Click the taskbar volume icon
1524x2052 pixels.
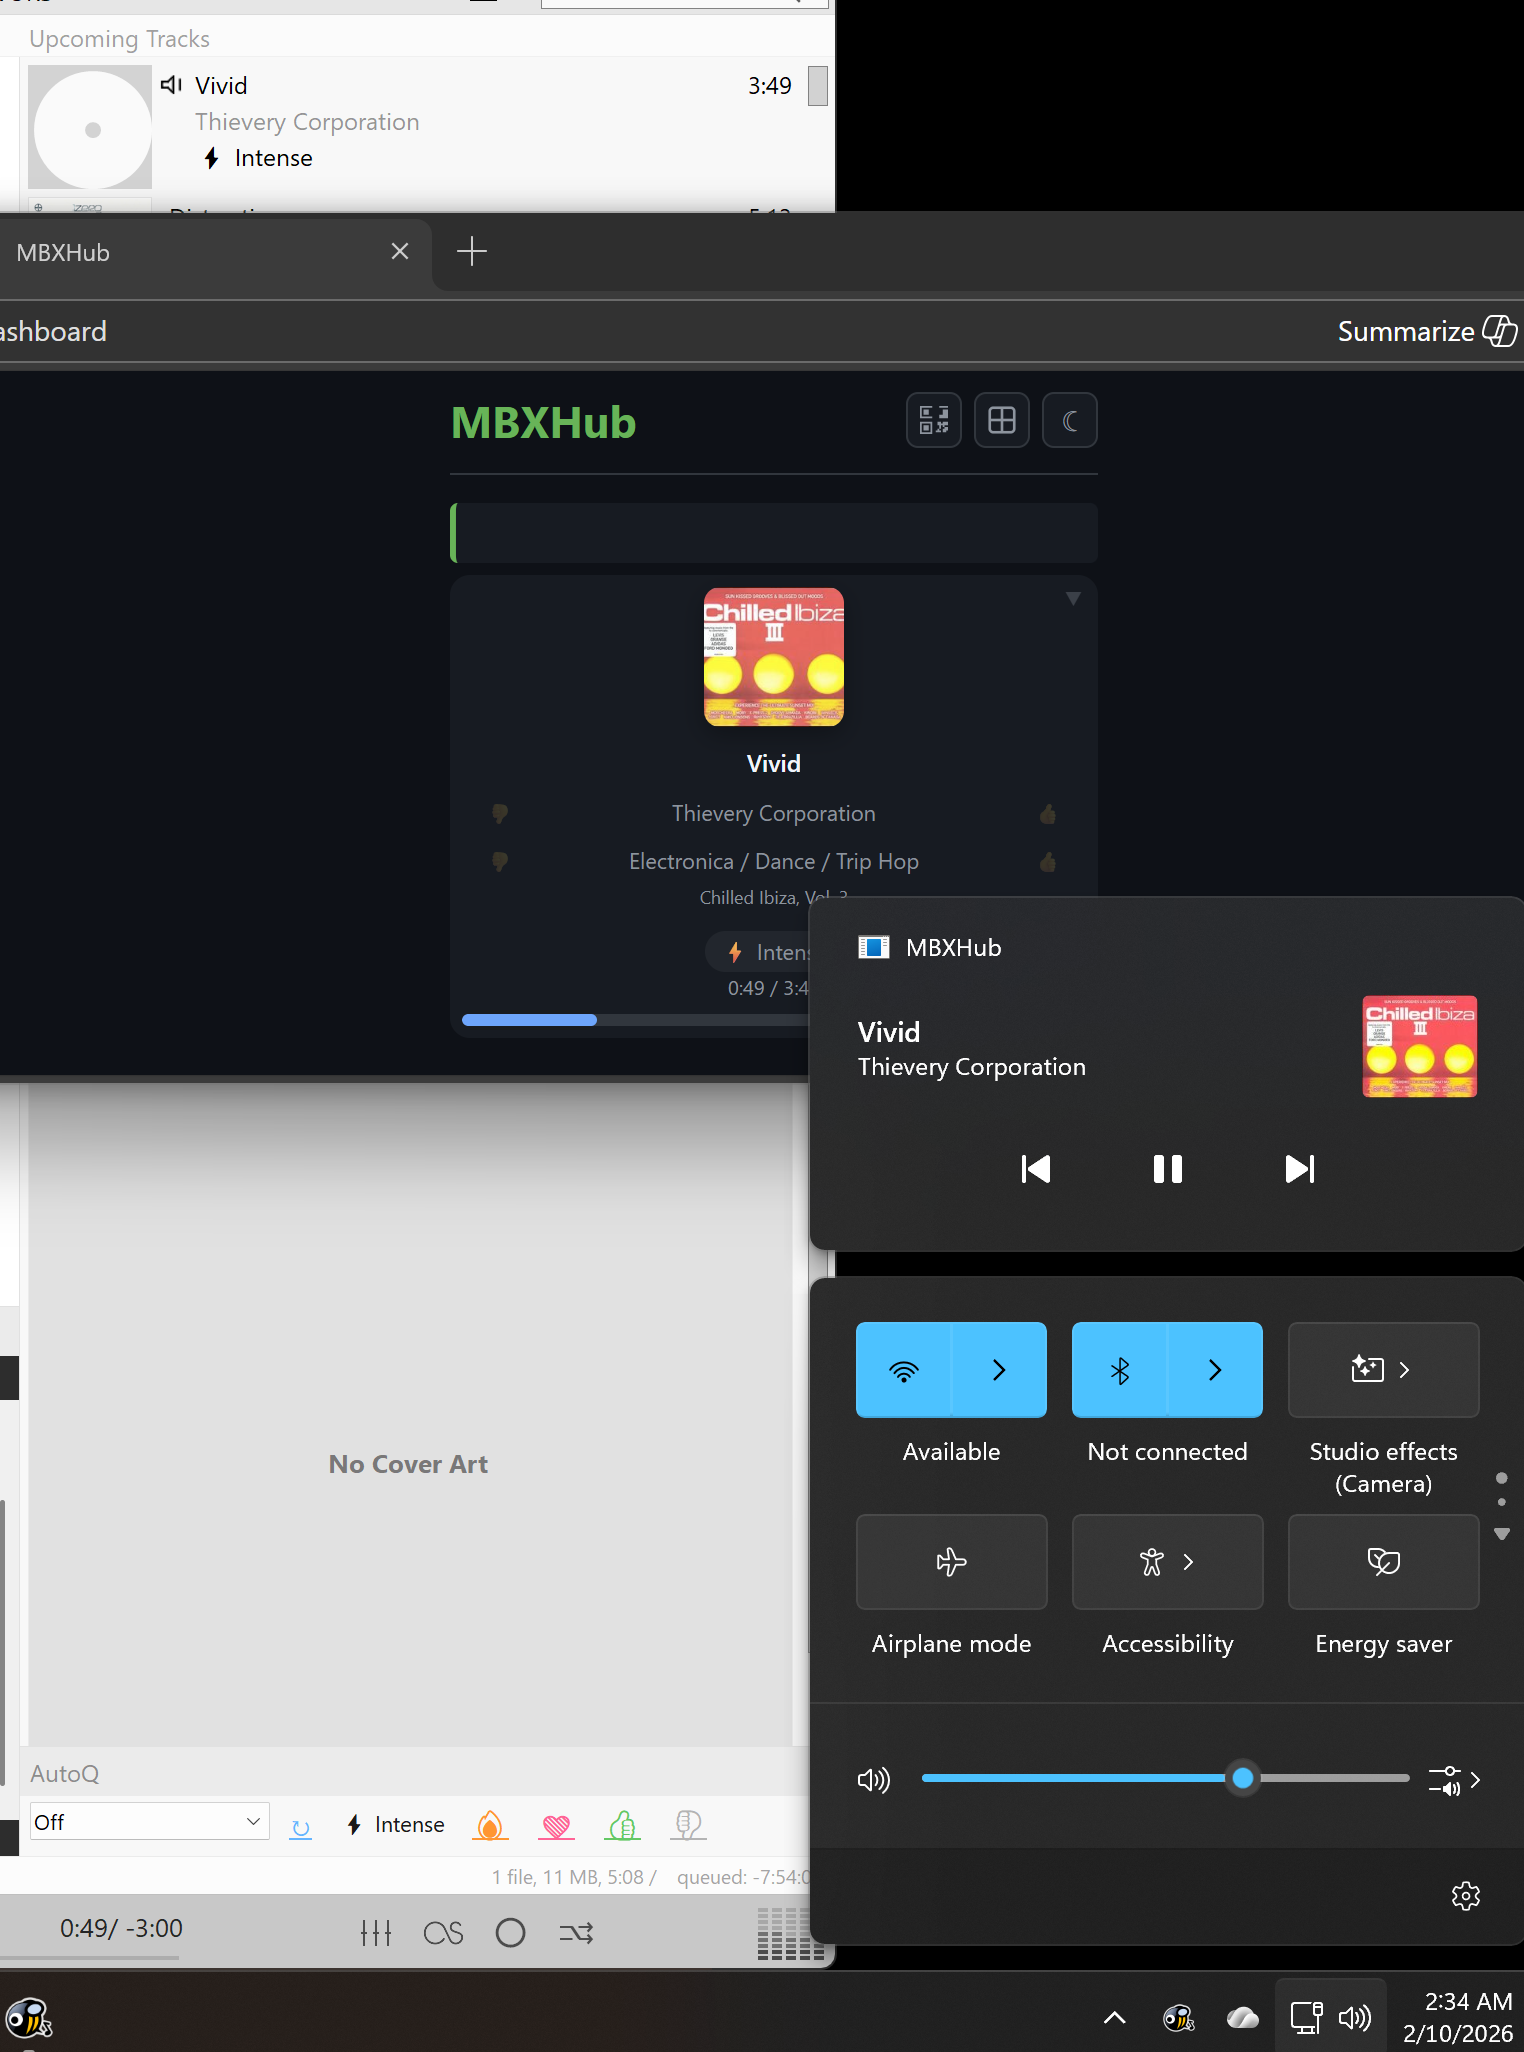pyautogui.click(x=1355, y=2018)
